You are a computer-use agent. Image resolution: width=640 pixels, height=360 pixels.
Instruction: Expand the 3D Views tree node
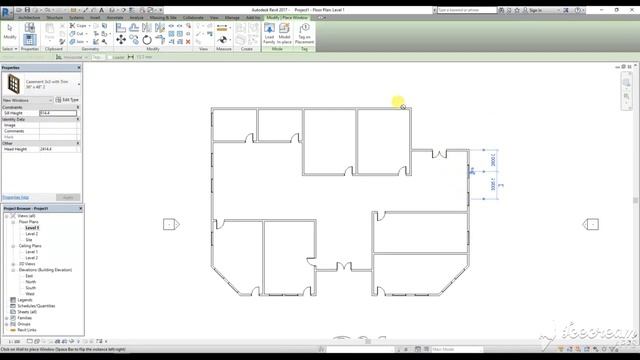coord(13,264)
